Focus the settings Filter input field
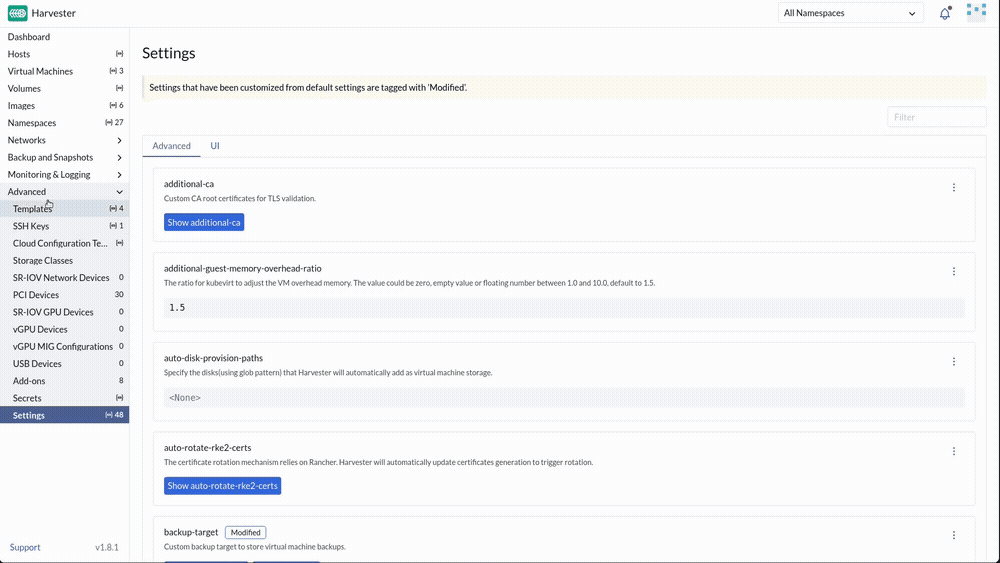The height and width of the screenshot is (563, 1000). pyautogui.click(x=936, y=117)
